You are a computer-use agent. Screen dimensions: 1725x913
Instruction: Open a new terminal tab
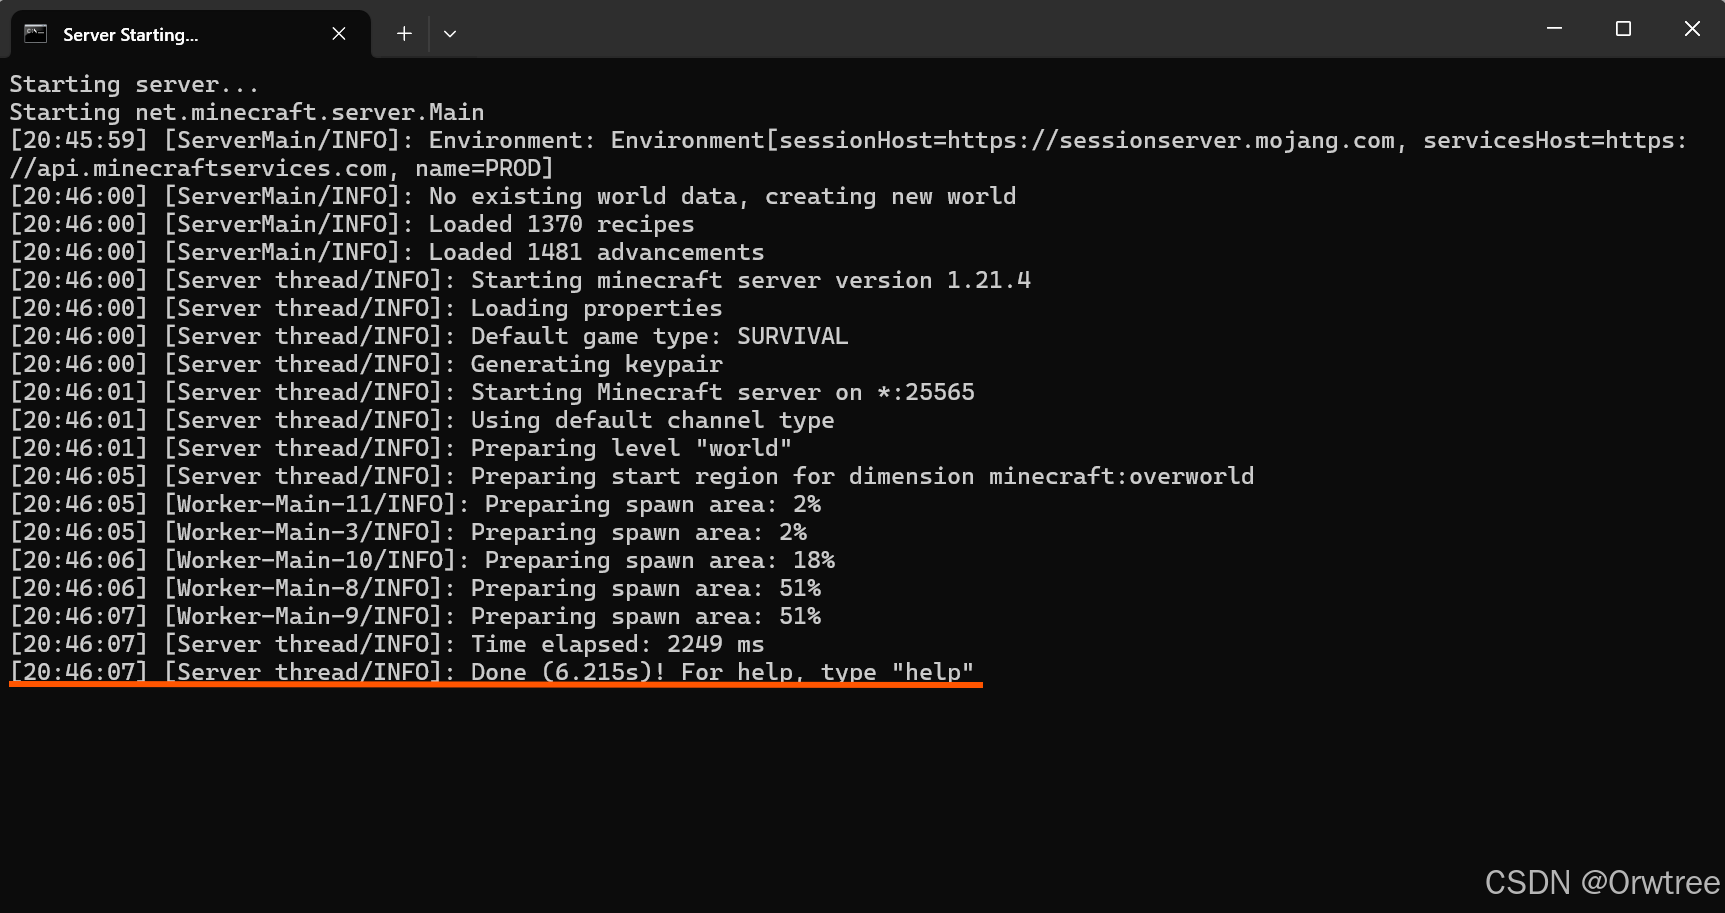[x=404, y=34]
